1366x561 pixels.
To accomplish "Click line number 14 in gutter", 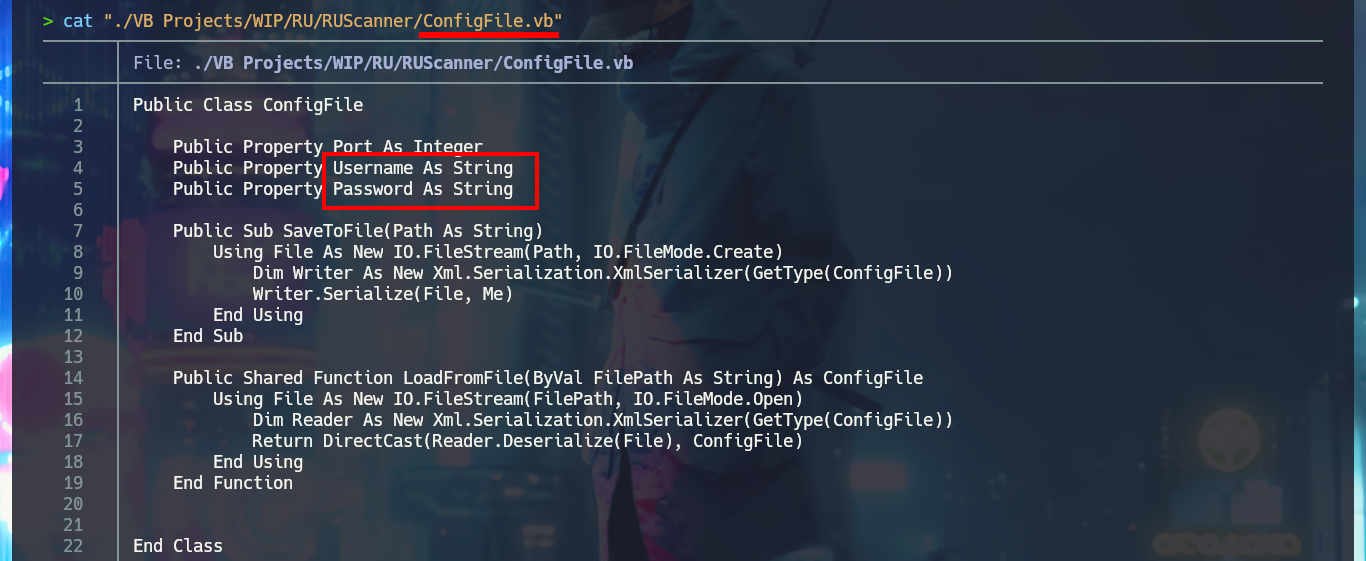I will click(x=73, y=378).
